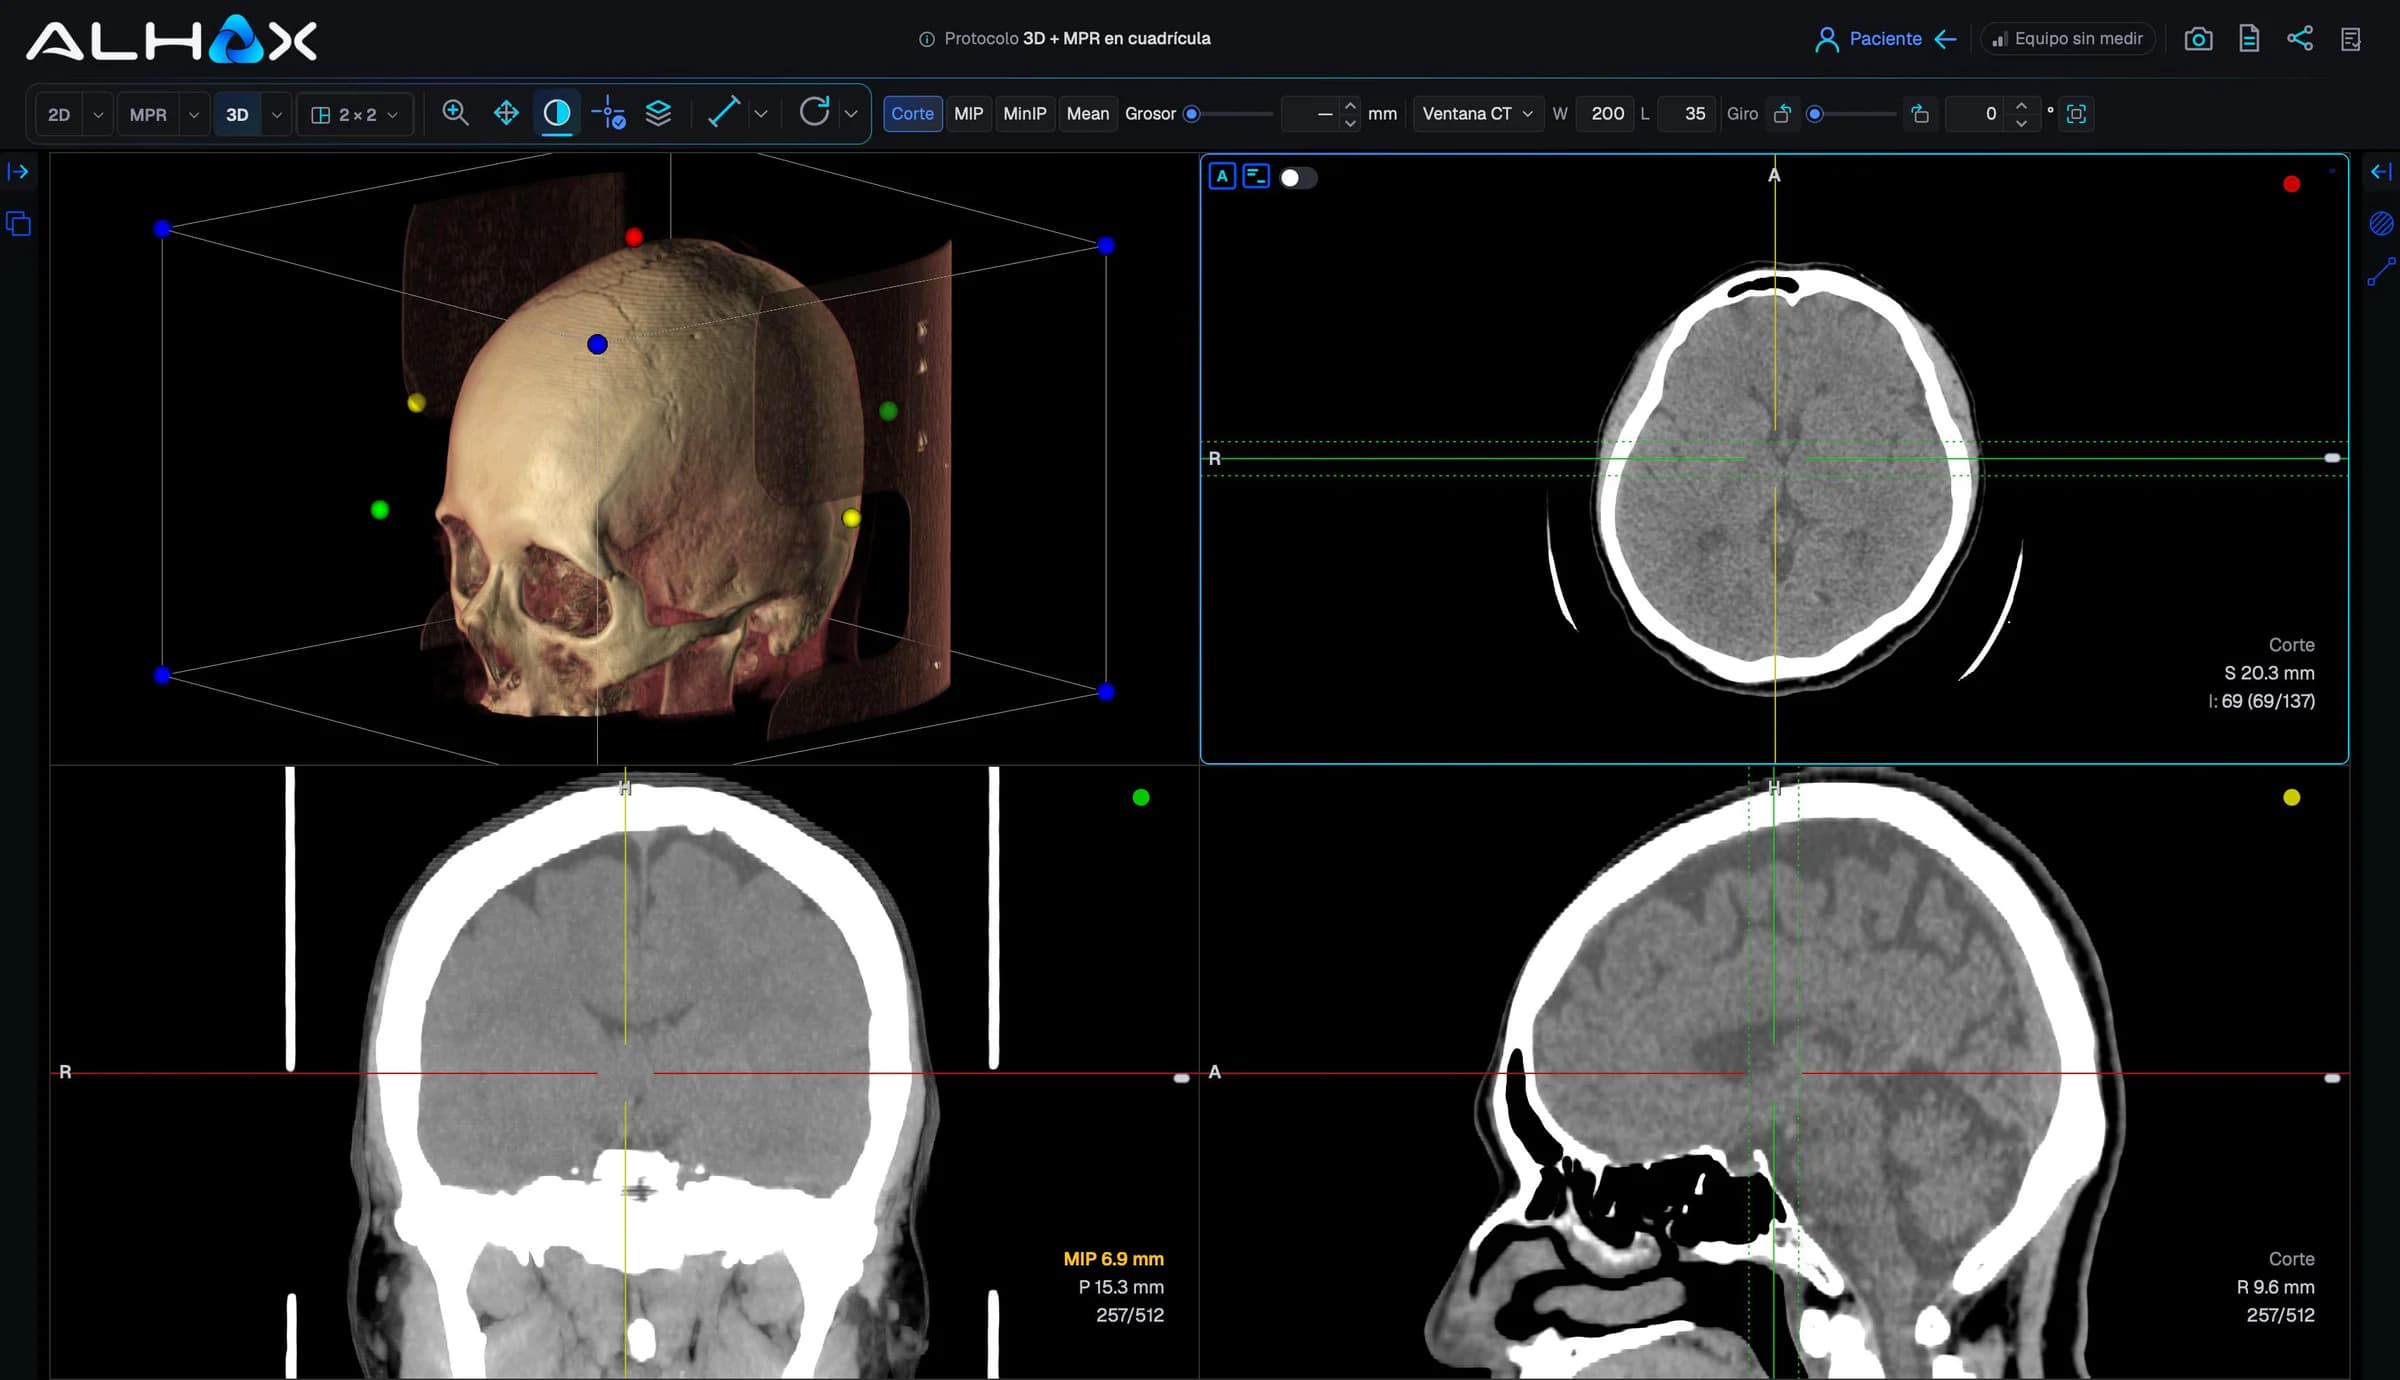Expand left sidebar with arrow icon
2400x1380 pixels.
(x=18, y=172)
